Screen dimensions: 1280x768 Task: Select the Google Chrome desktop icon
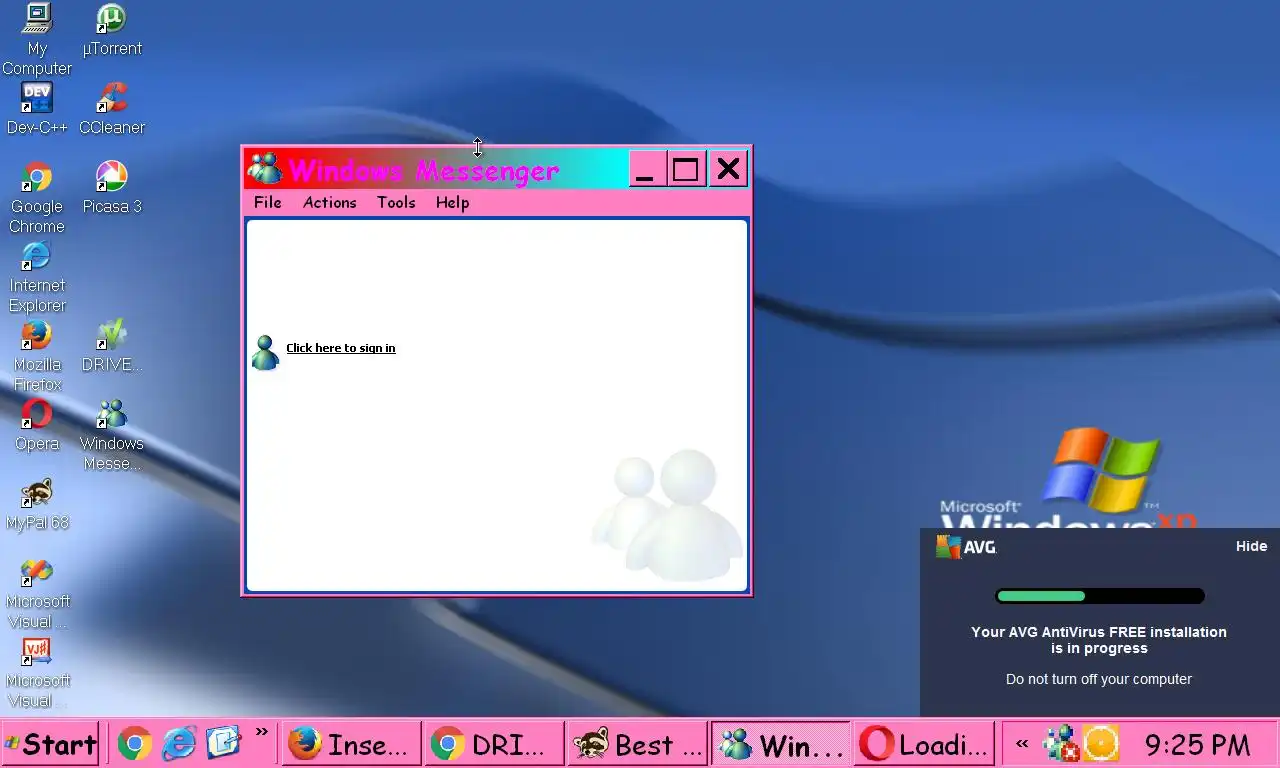37,198
